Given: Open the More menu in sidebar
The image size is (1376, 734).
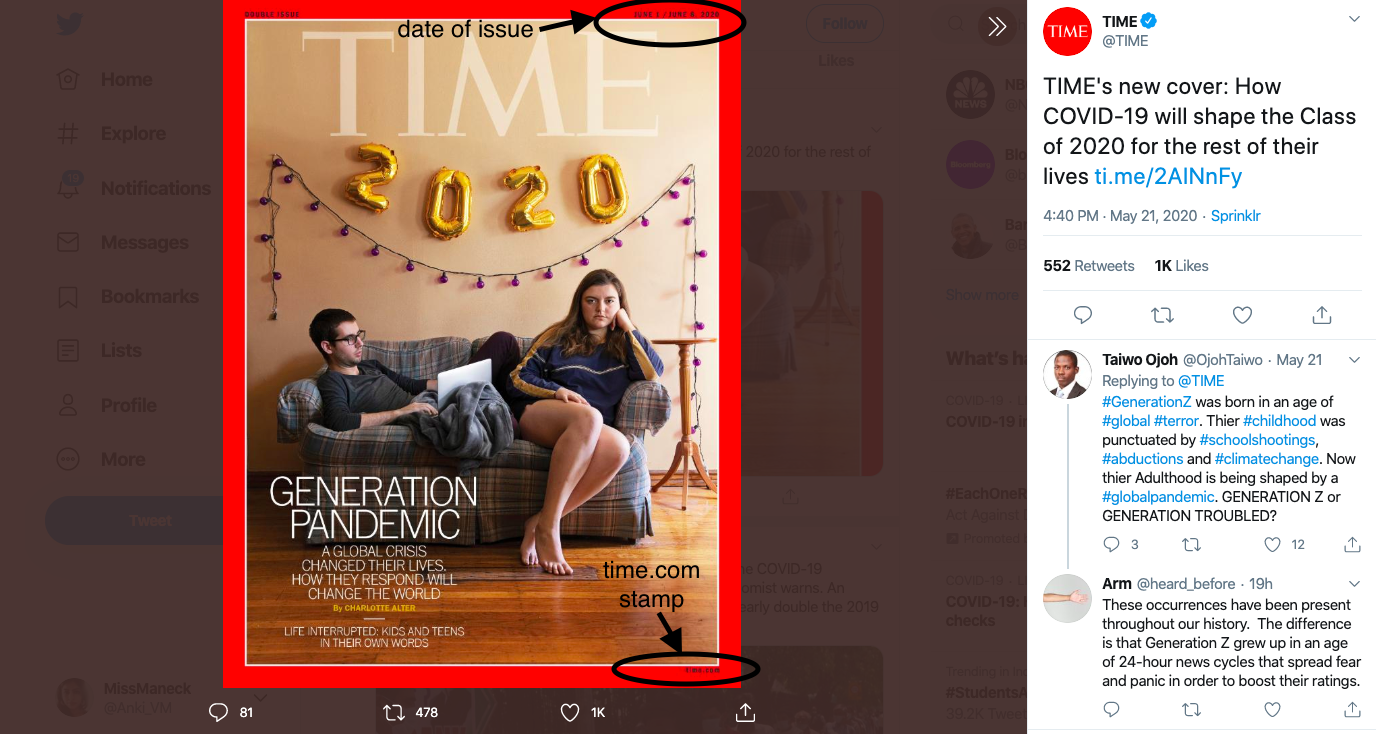Looking at the screenshot, I should pos(101,459).
